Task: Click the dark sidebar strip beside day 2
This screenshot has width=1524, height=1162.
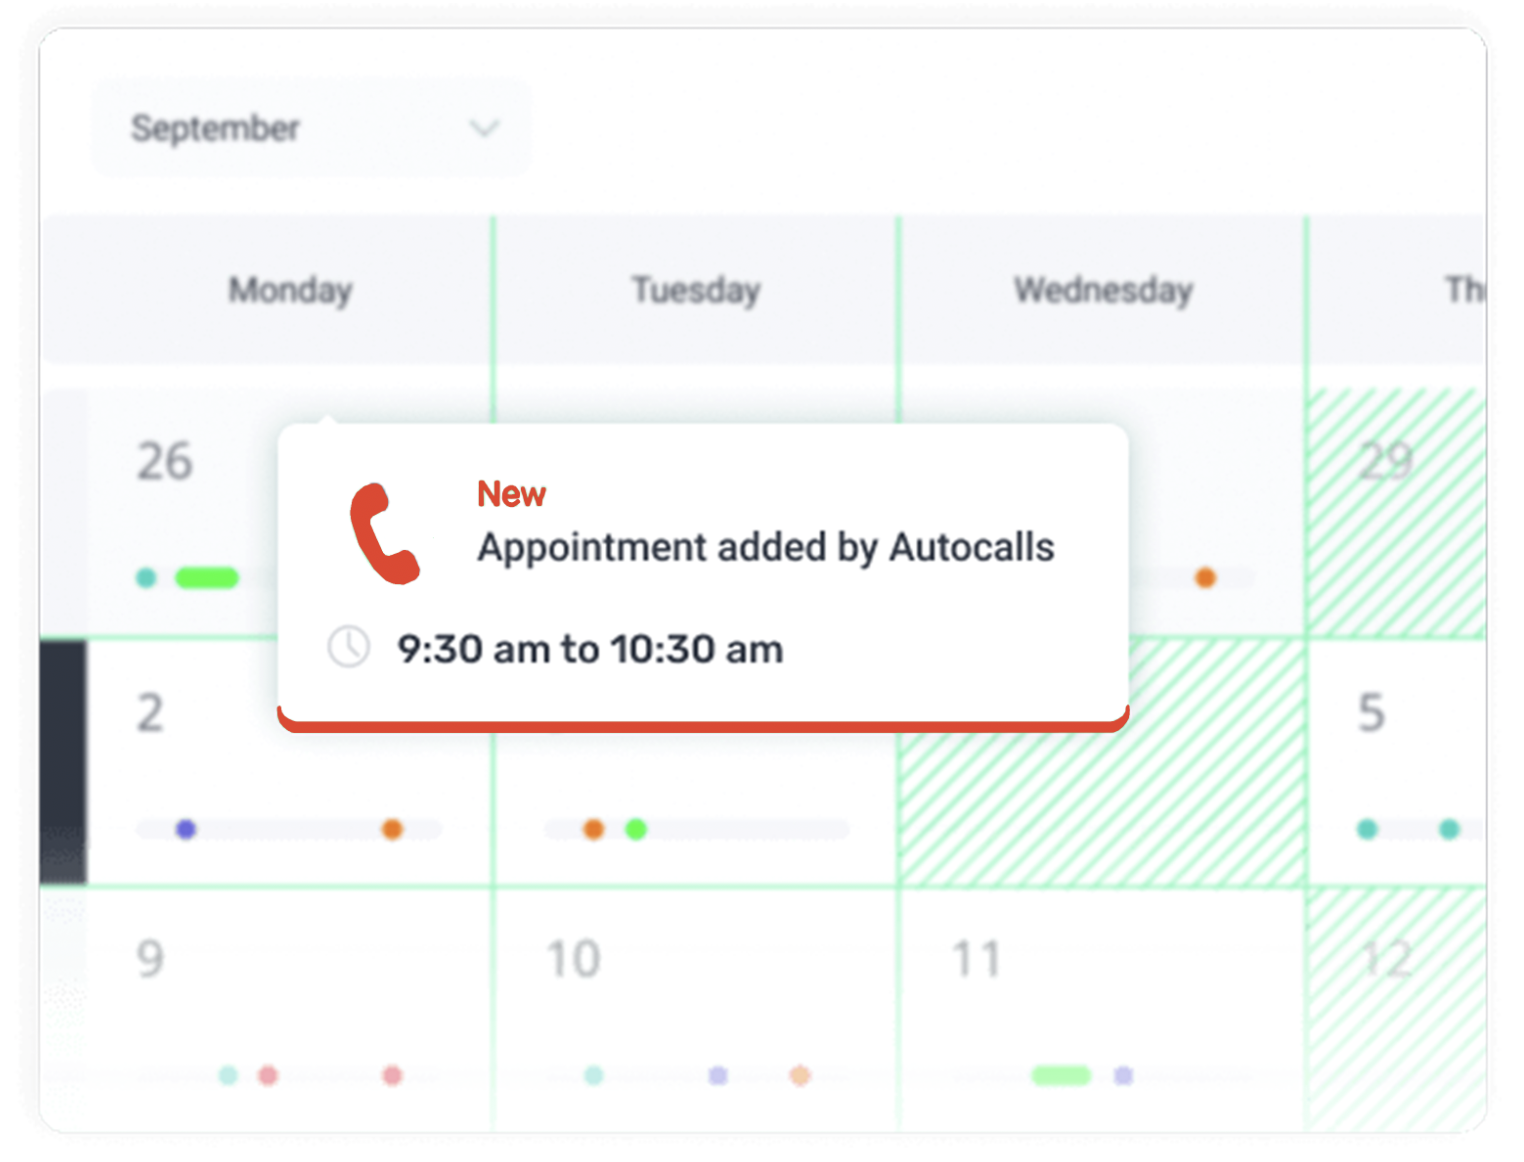Action: click(x=63, y=762)
